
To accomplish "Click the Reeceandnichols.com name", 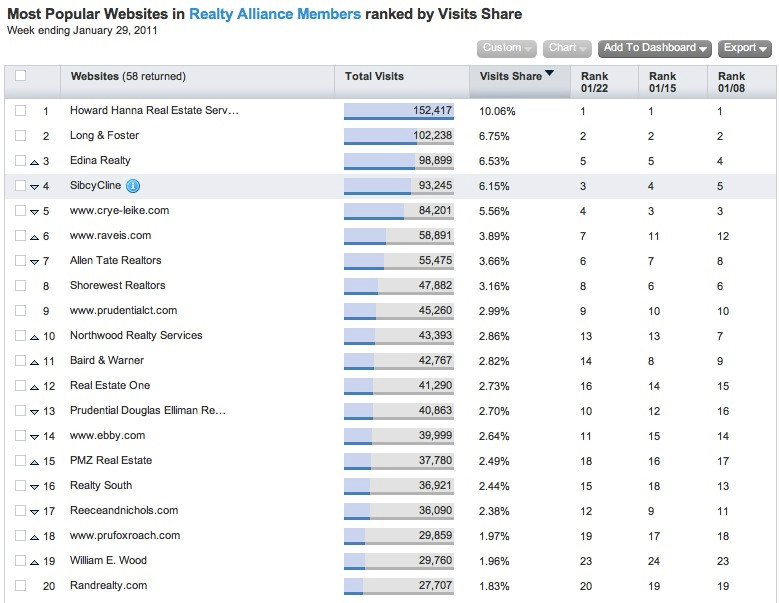I will tap(124, 511).
